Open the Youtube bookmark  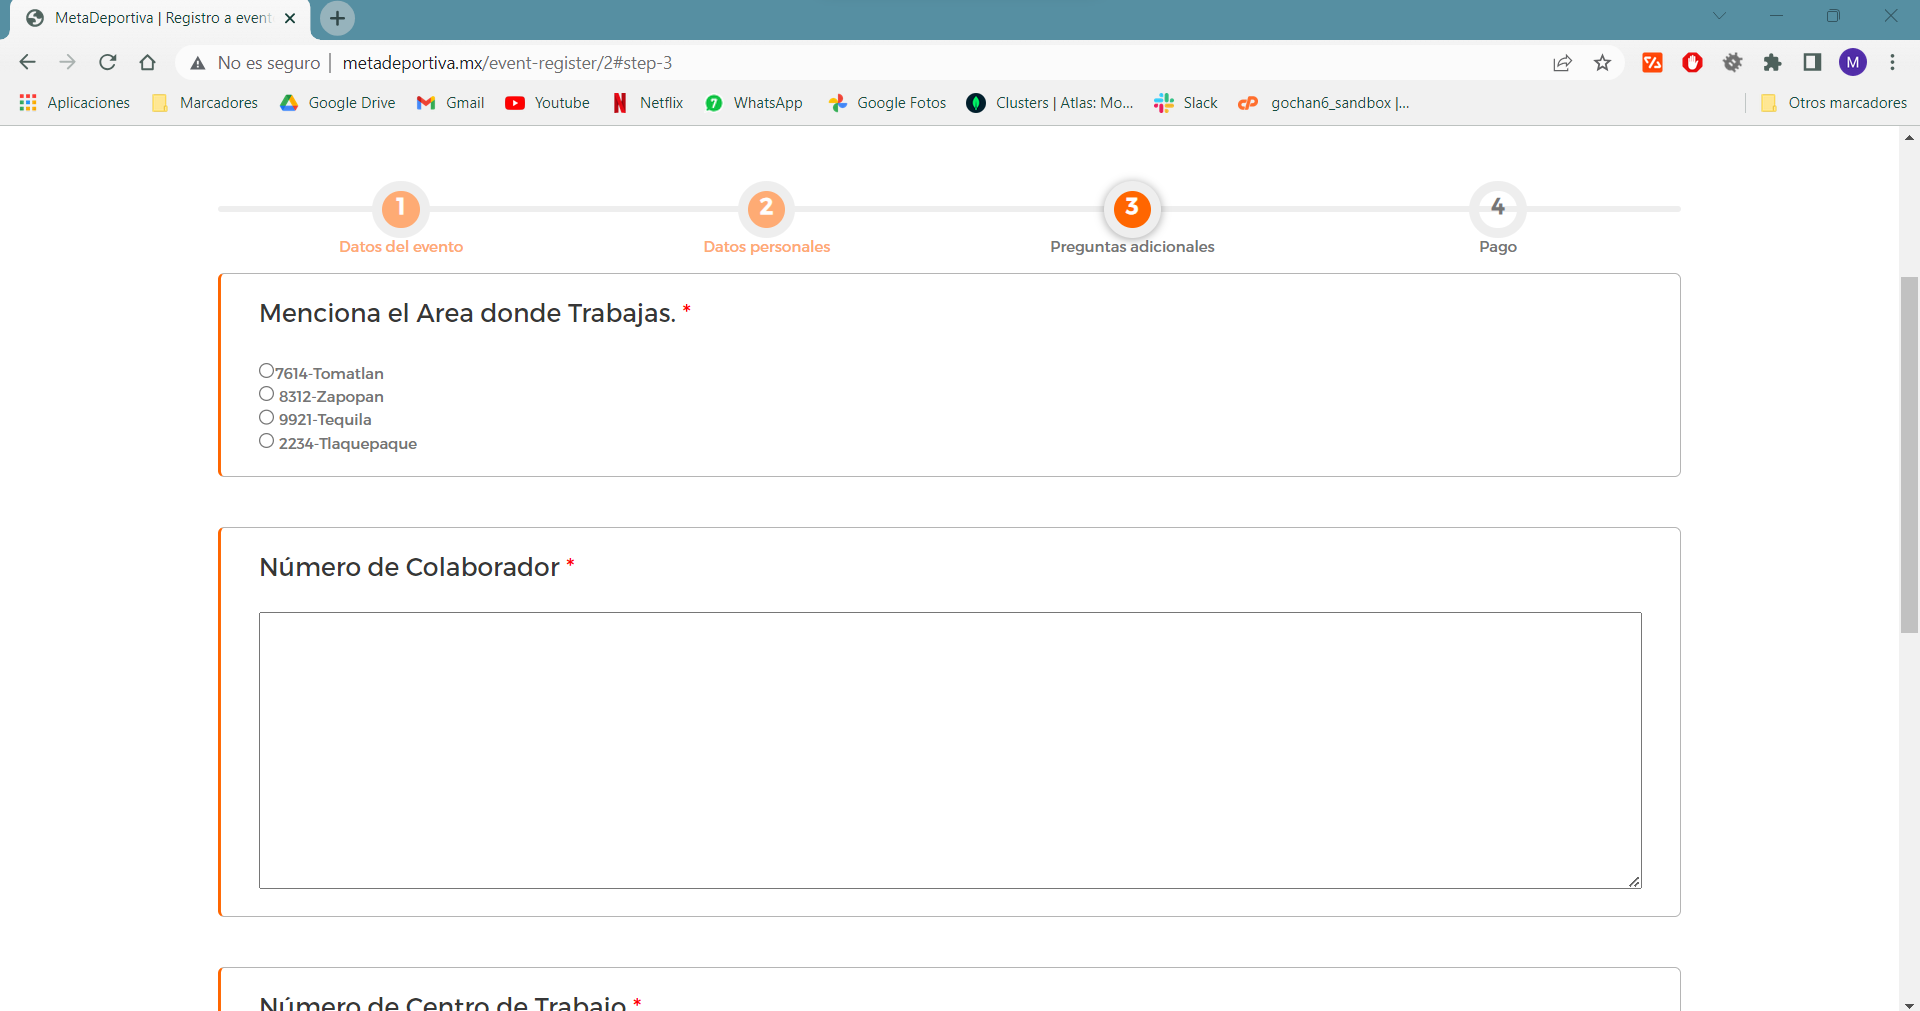coord(548,103)
